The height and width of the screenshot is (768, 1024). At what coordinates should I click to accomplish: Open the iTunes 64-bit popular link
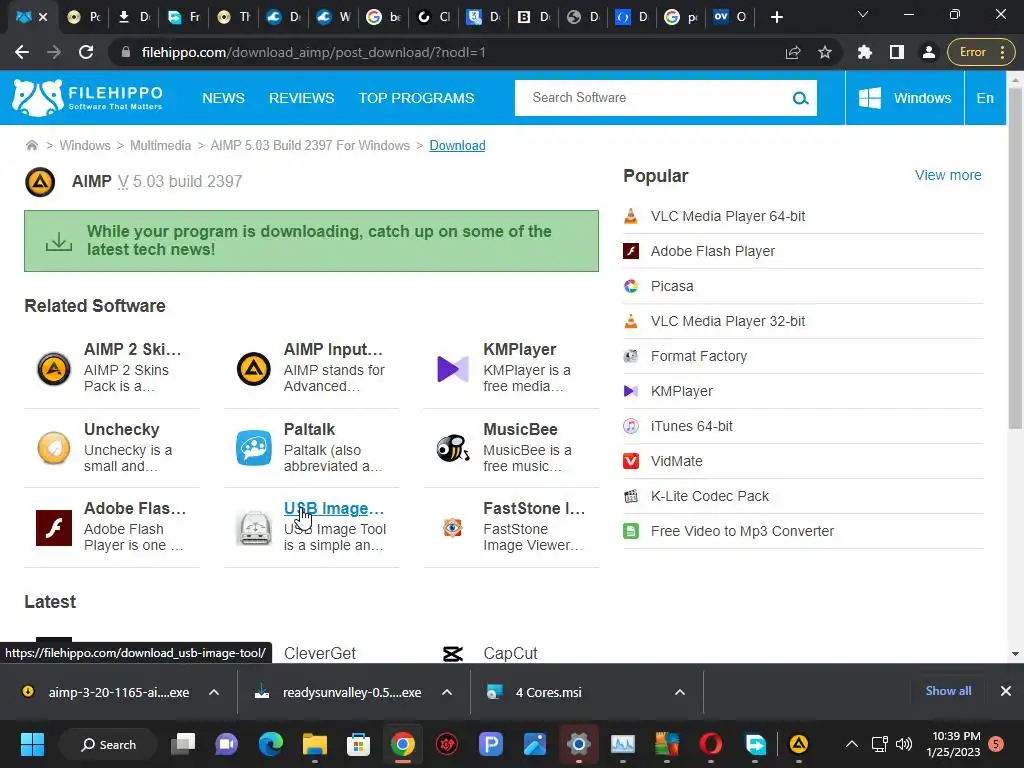click(x=692, y=426)
